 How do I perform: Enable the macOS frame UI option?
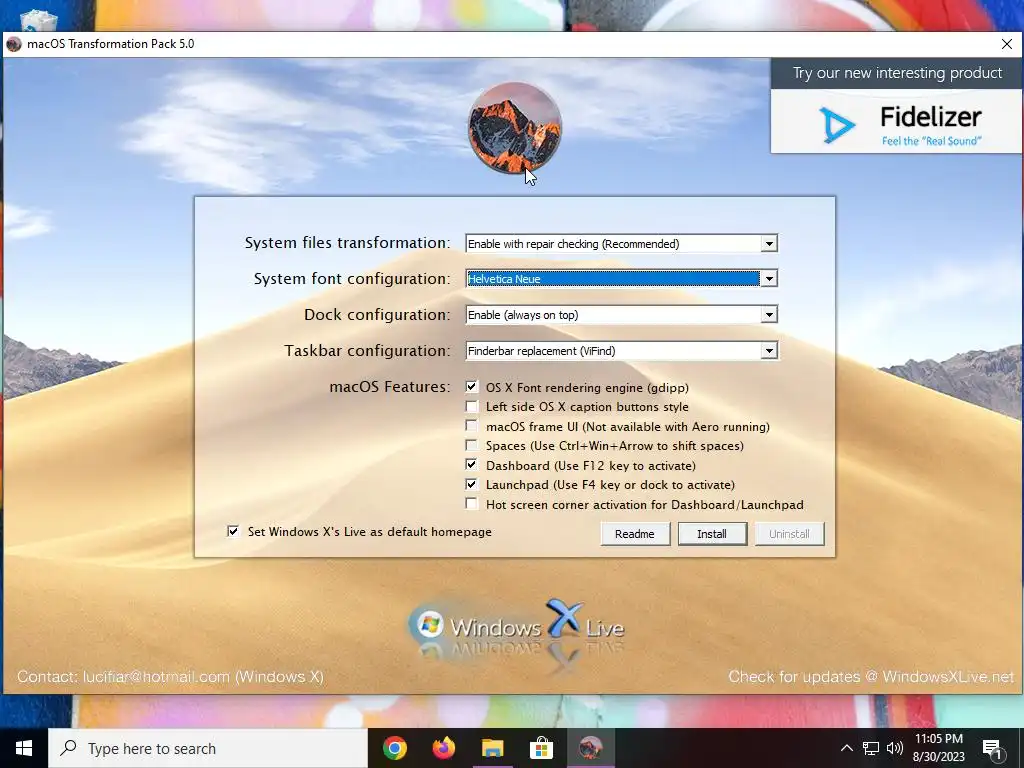(x=472, y=426)
